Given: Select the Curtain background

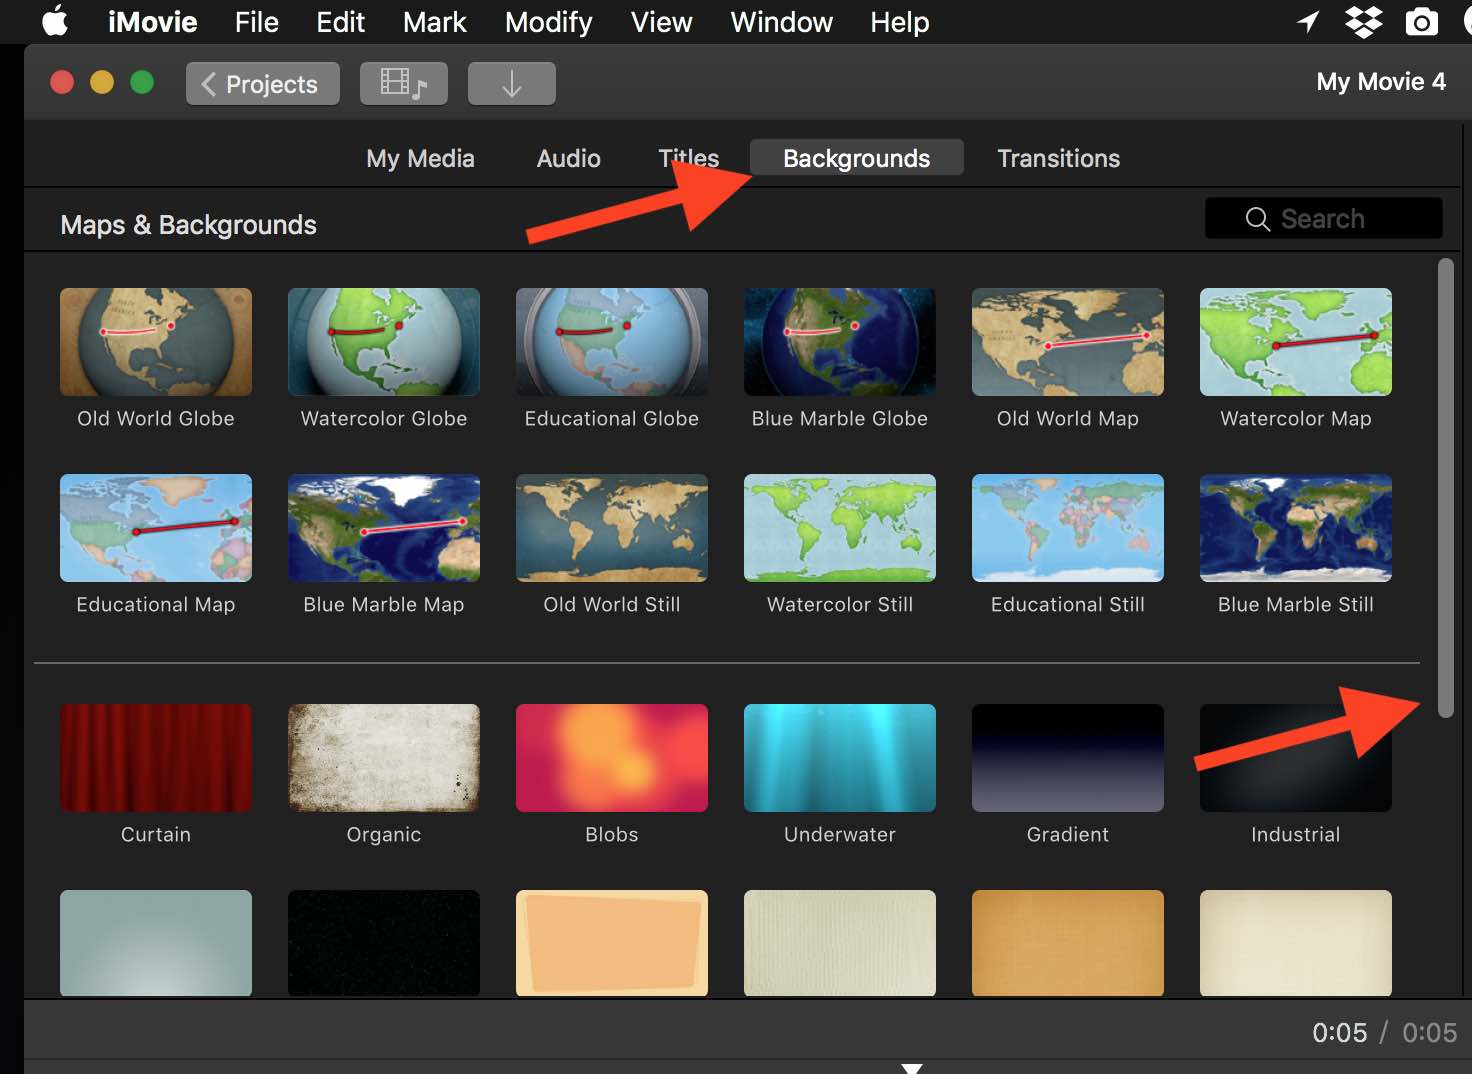Looking at the screenshot, I should [156, 758].
